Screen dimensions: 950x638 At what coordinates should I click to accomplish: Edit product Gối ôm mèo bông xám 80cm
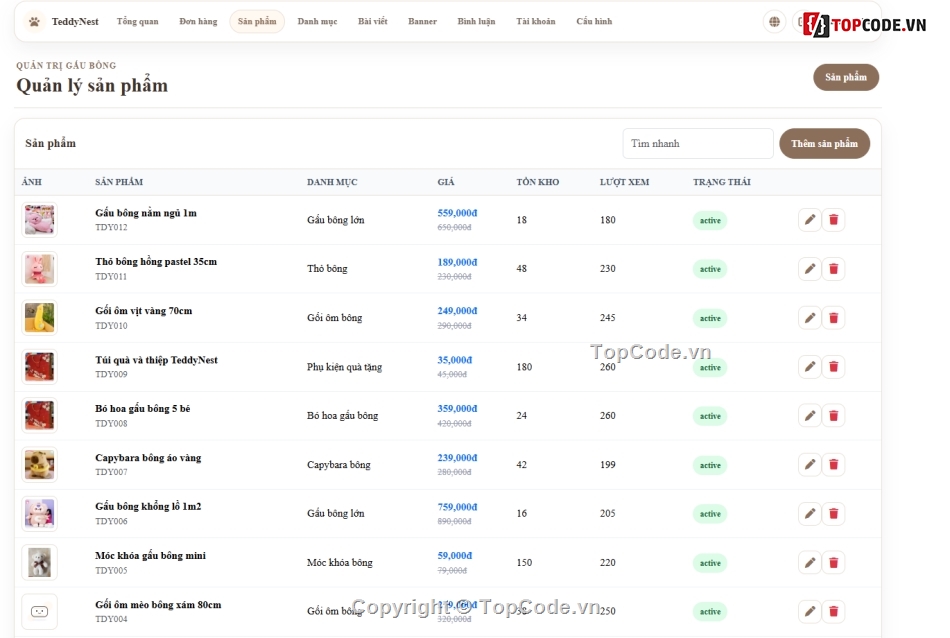tap(809, 611)
